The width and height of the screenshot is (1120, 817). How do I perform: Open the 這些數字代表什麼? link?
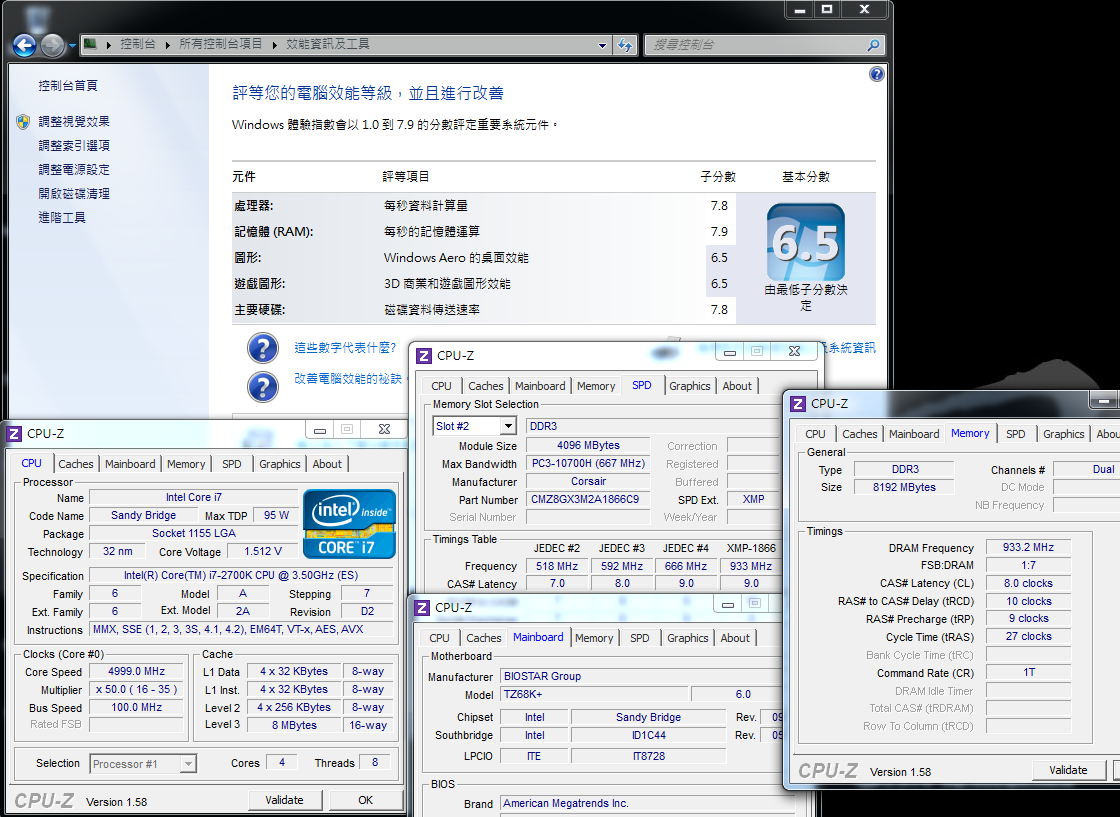(345, 348)
